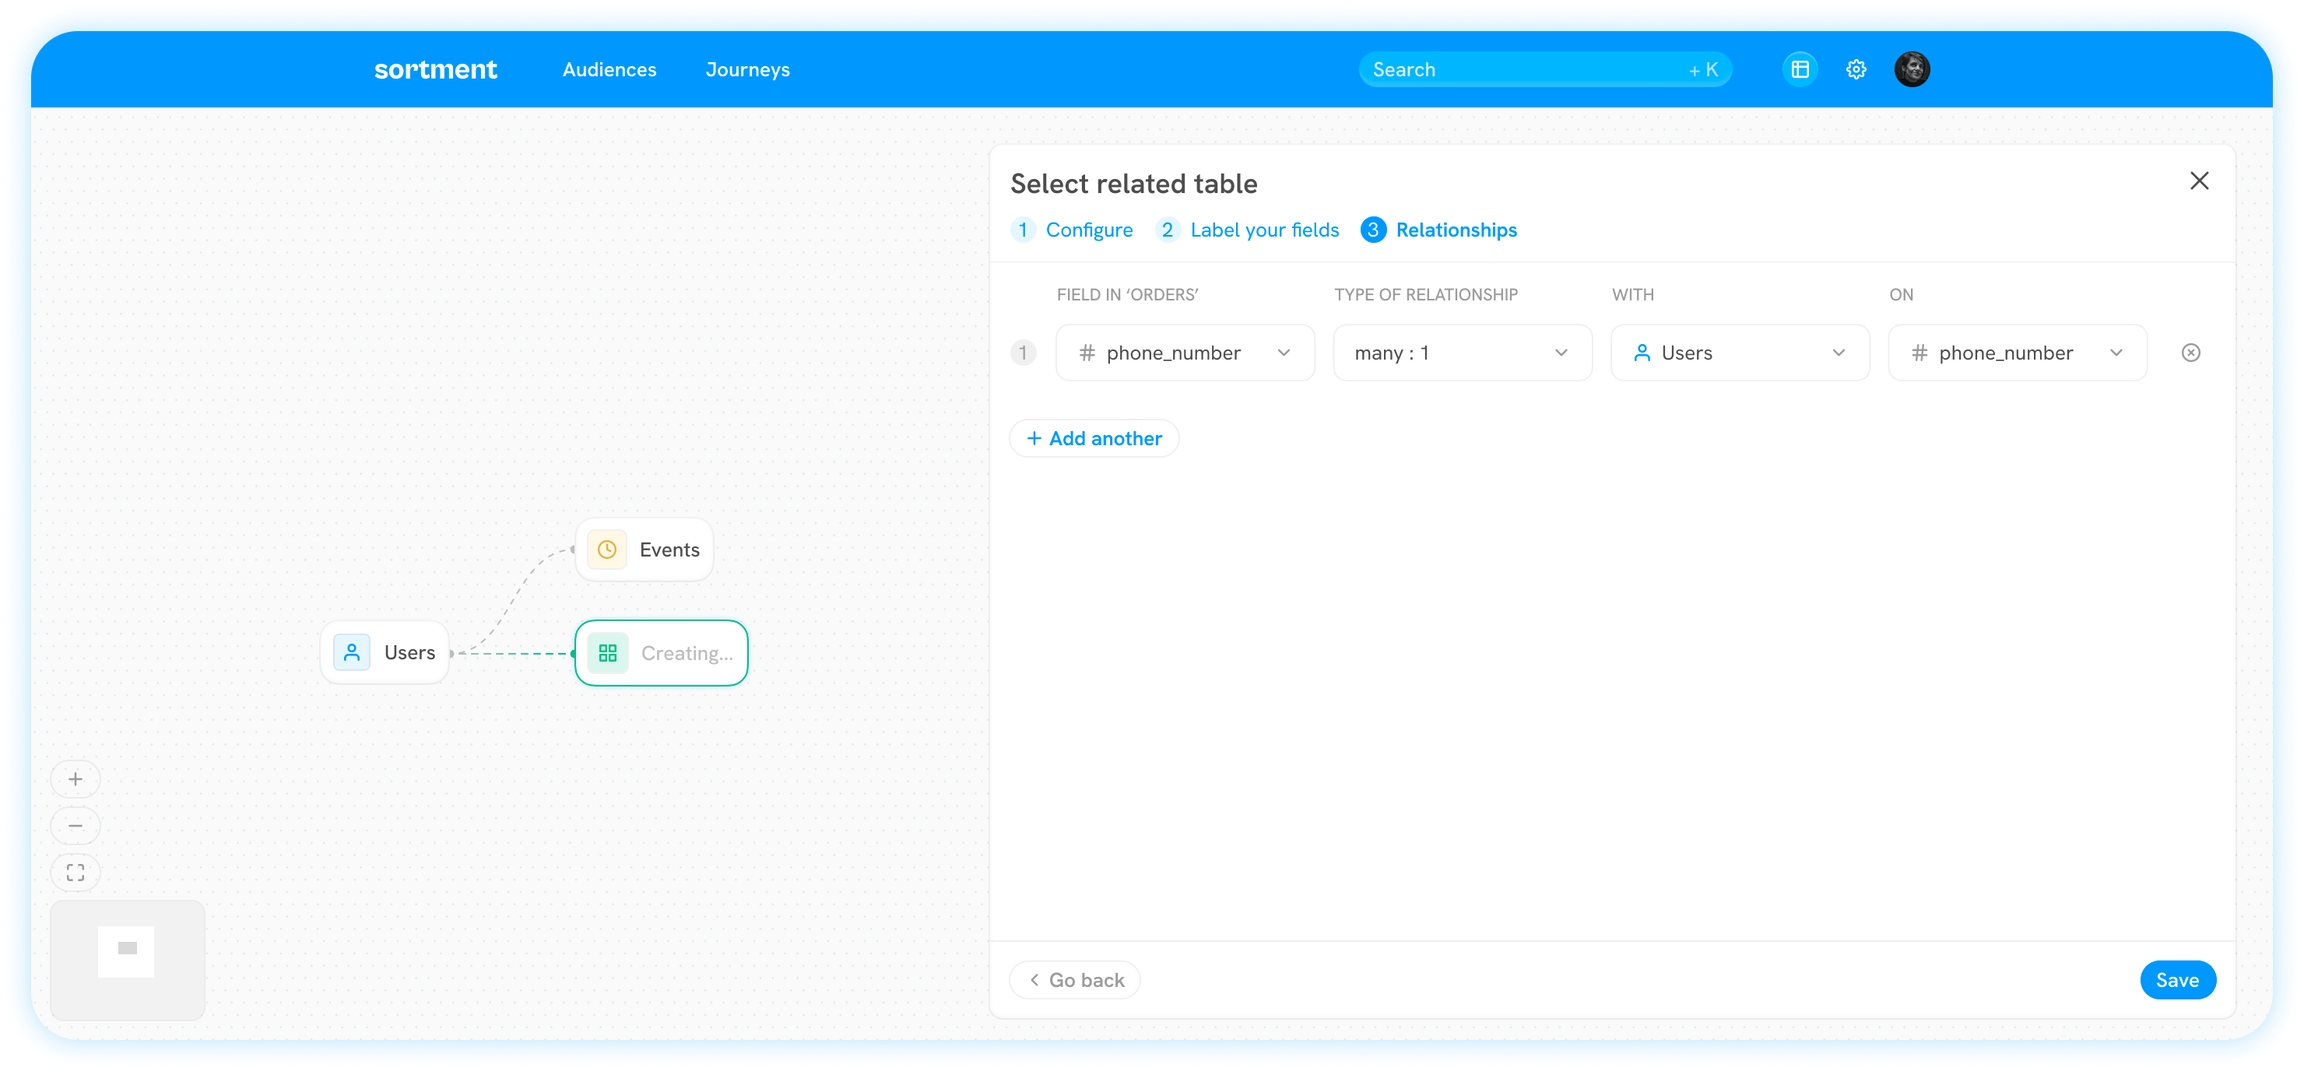Open the 'With' Users table dropdown

tap(1740, 353)
